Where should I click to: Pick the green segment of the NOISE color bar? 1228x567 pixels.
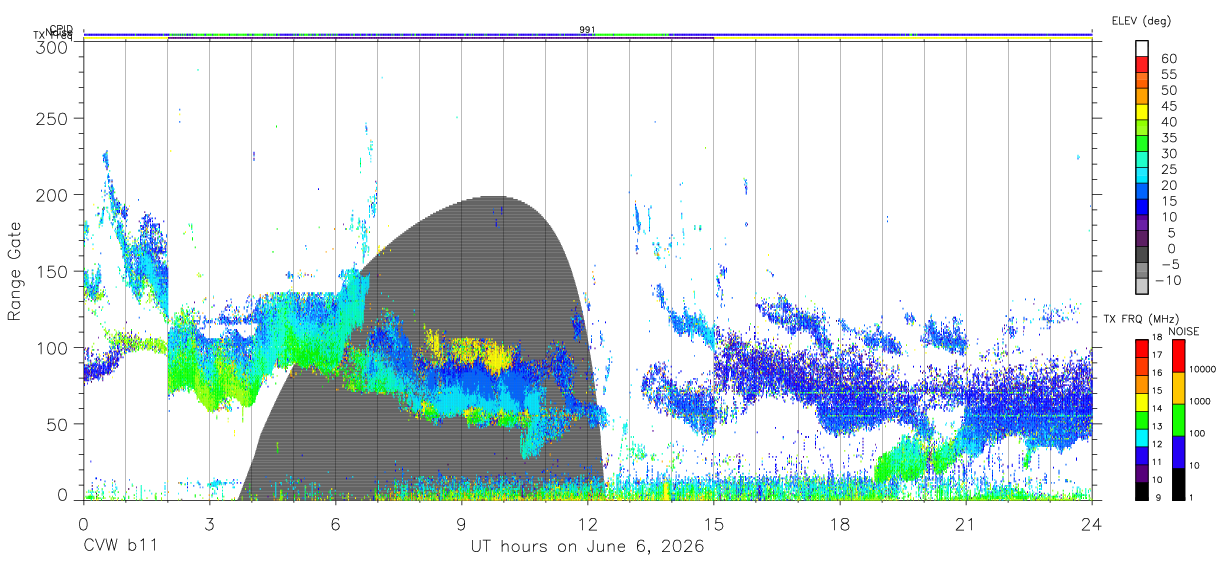[1177, 418]
